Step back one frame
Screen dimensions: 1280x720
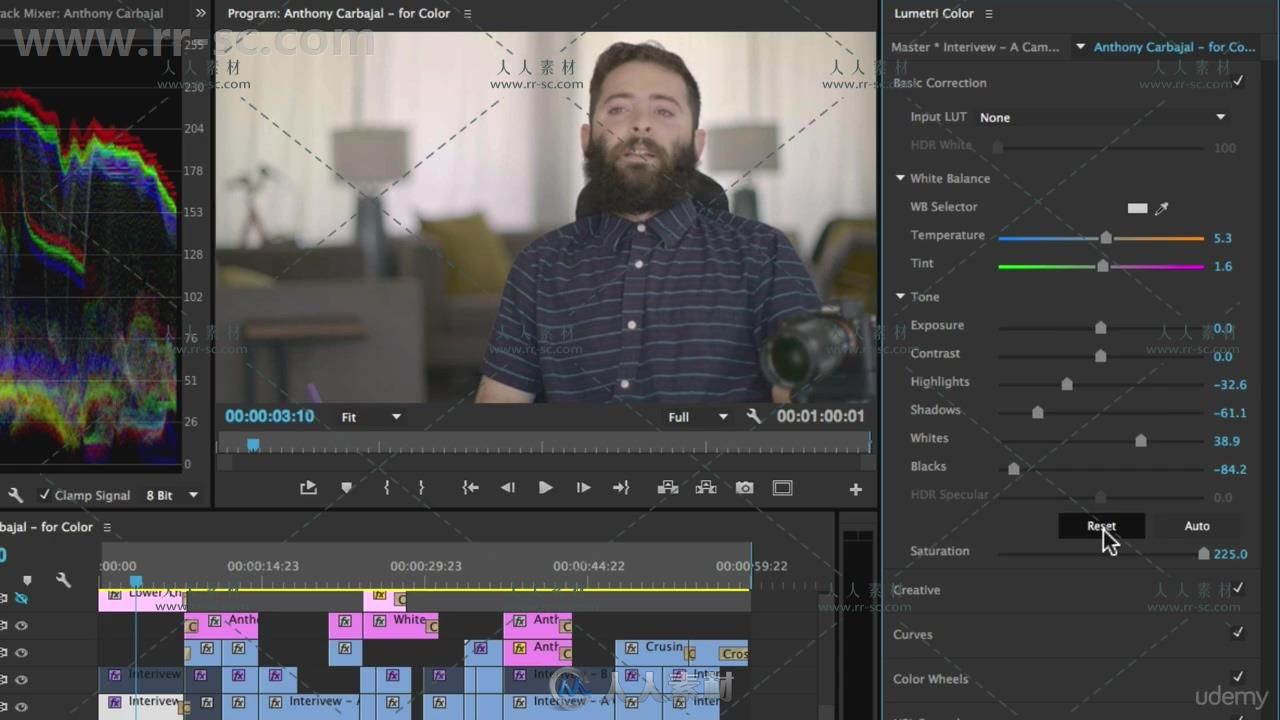tap(508, 488)
